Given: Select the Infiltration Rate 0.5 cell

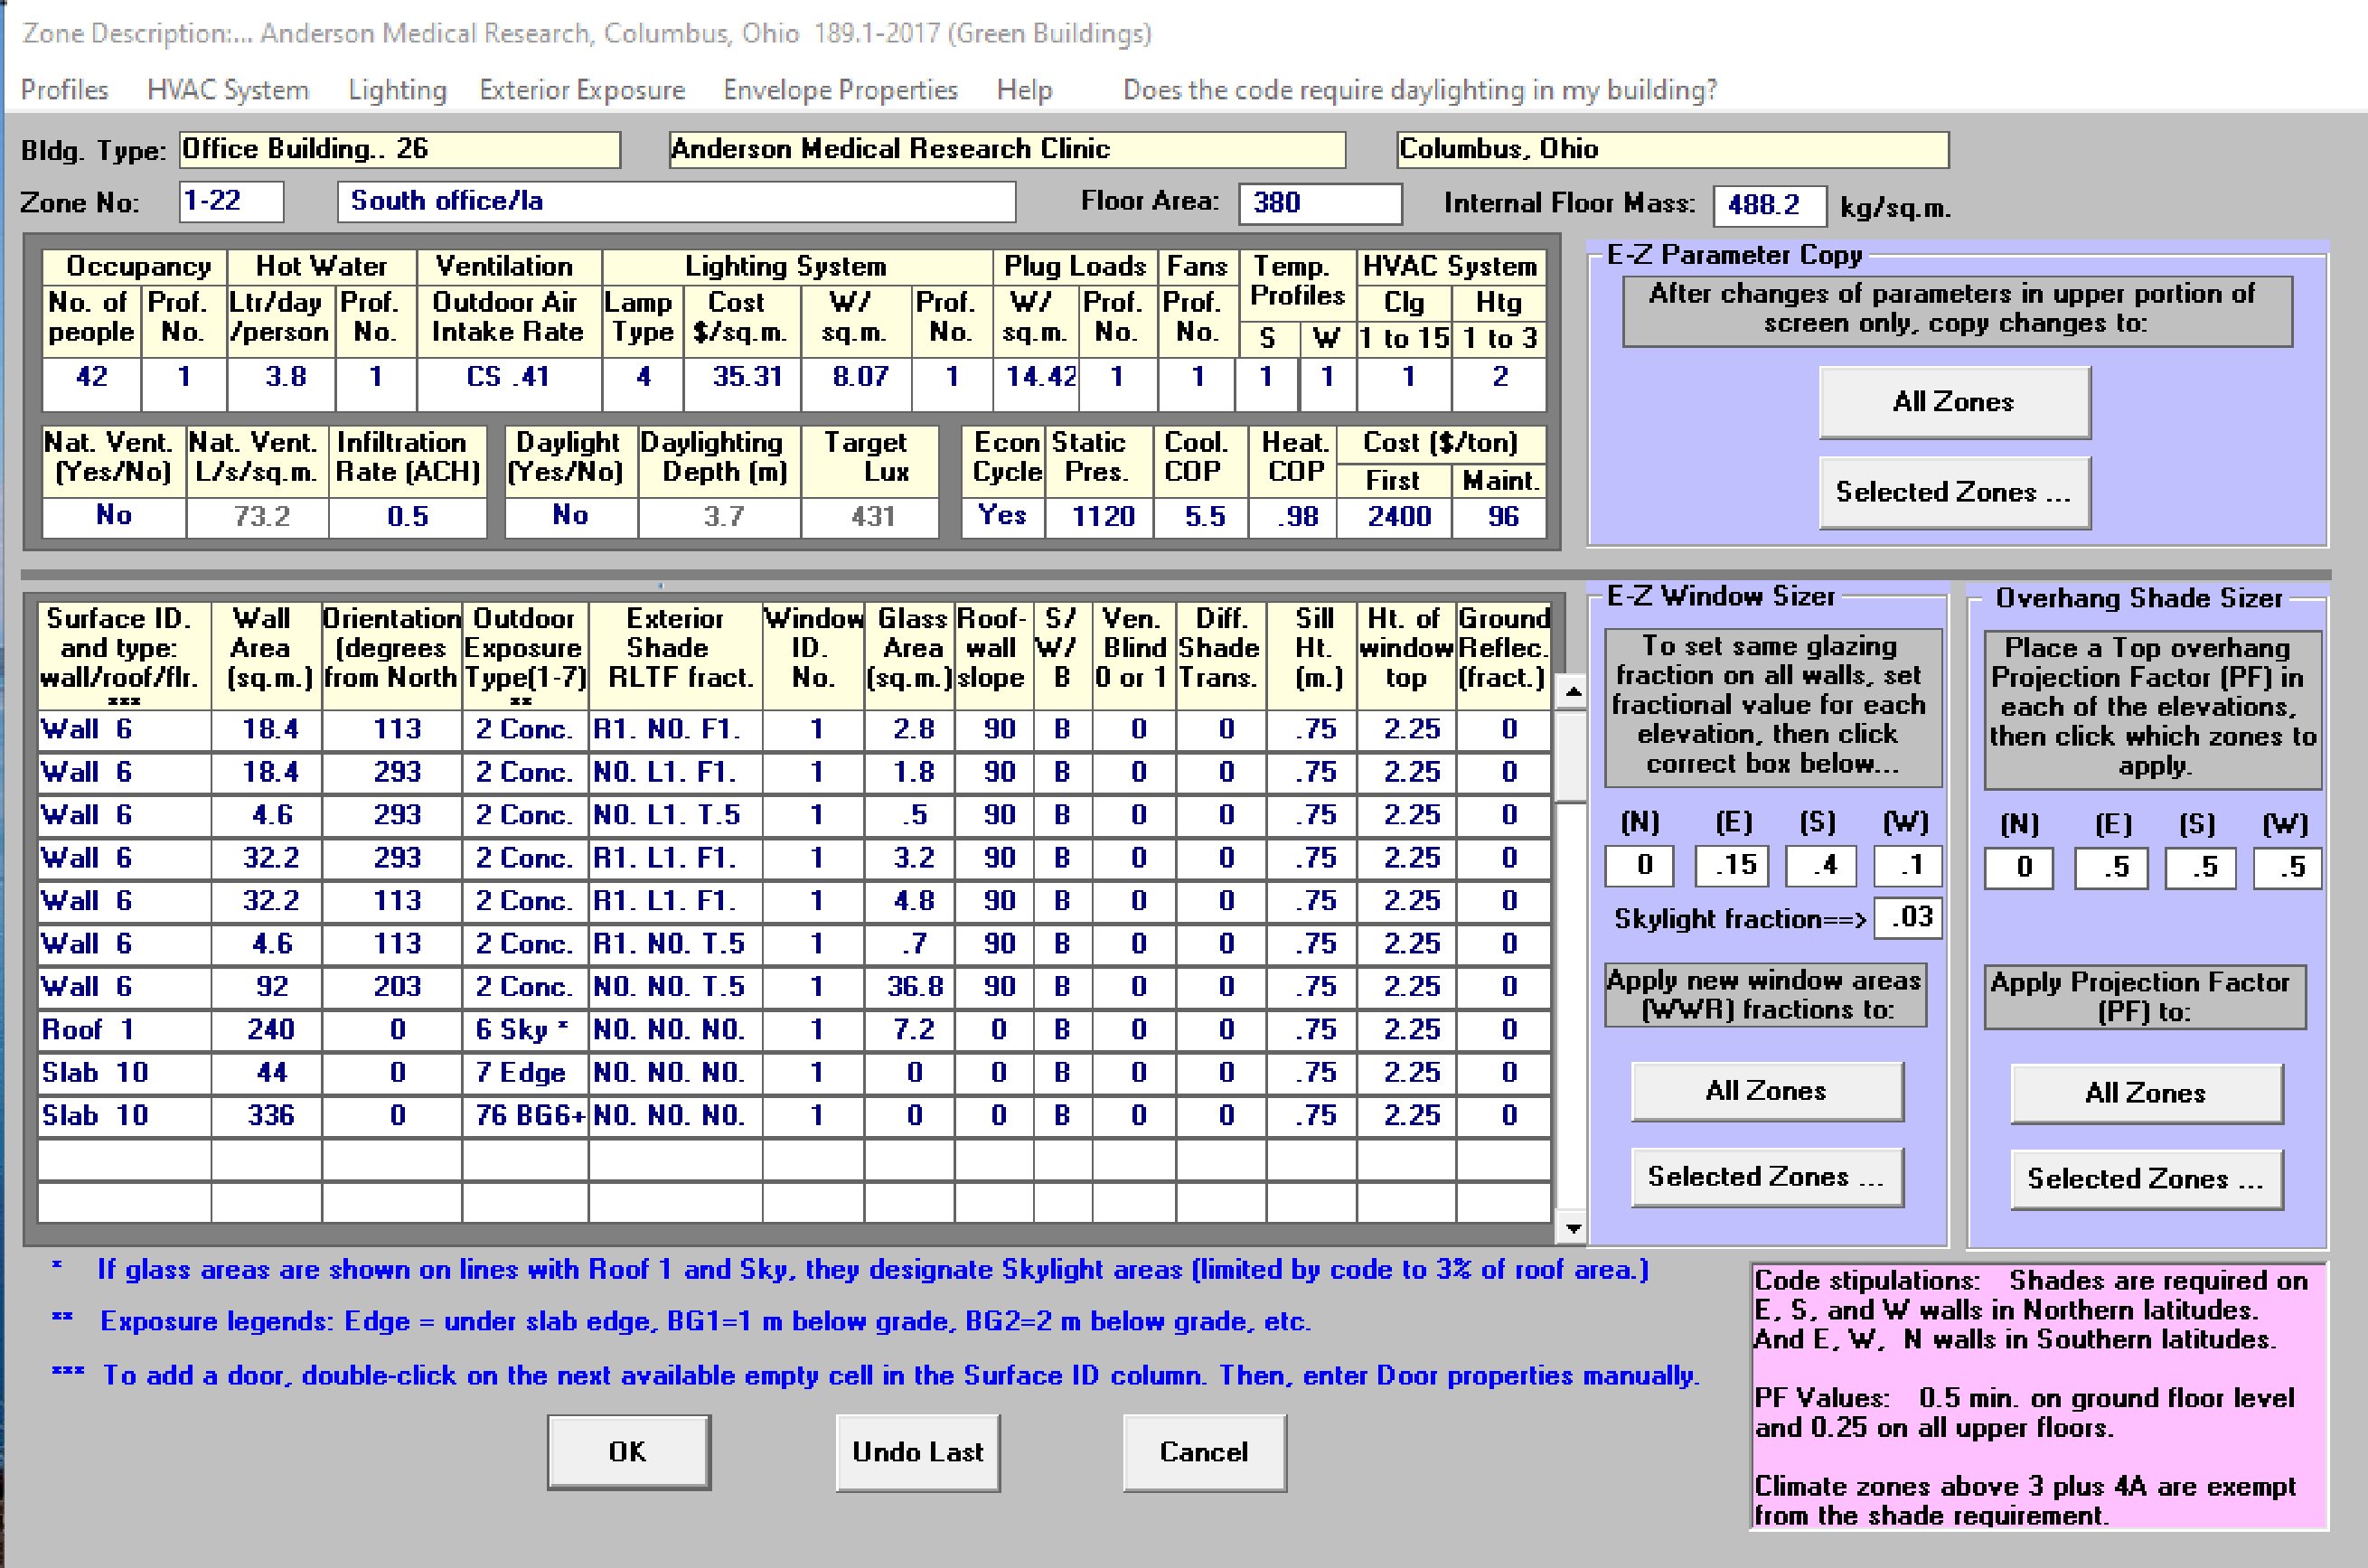Looking at the screenshot, I should (x=408, y=516).
